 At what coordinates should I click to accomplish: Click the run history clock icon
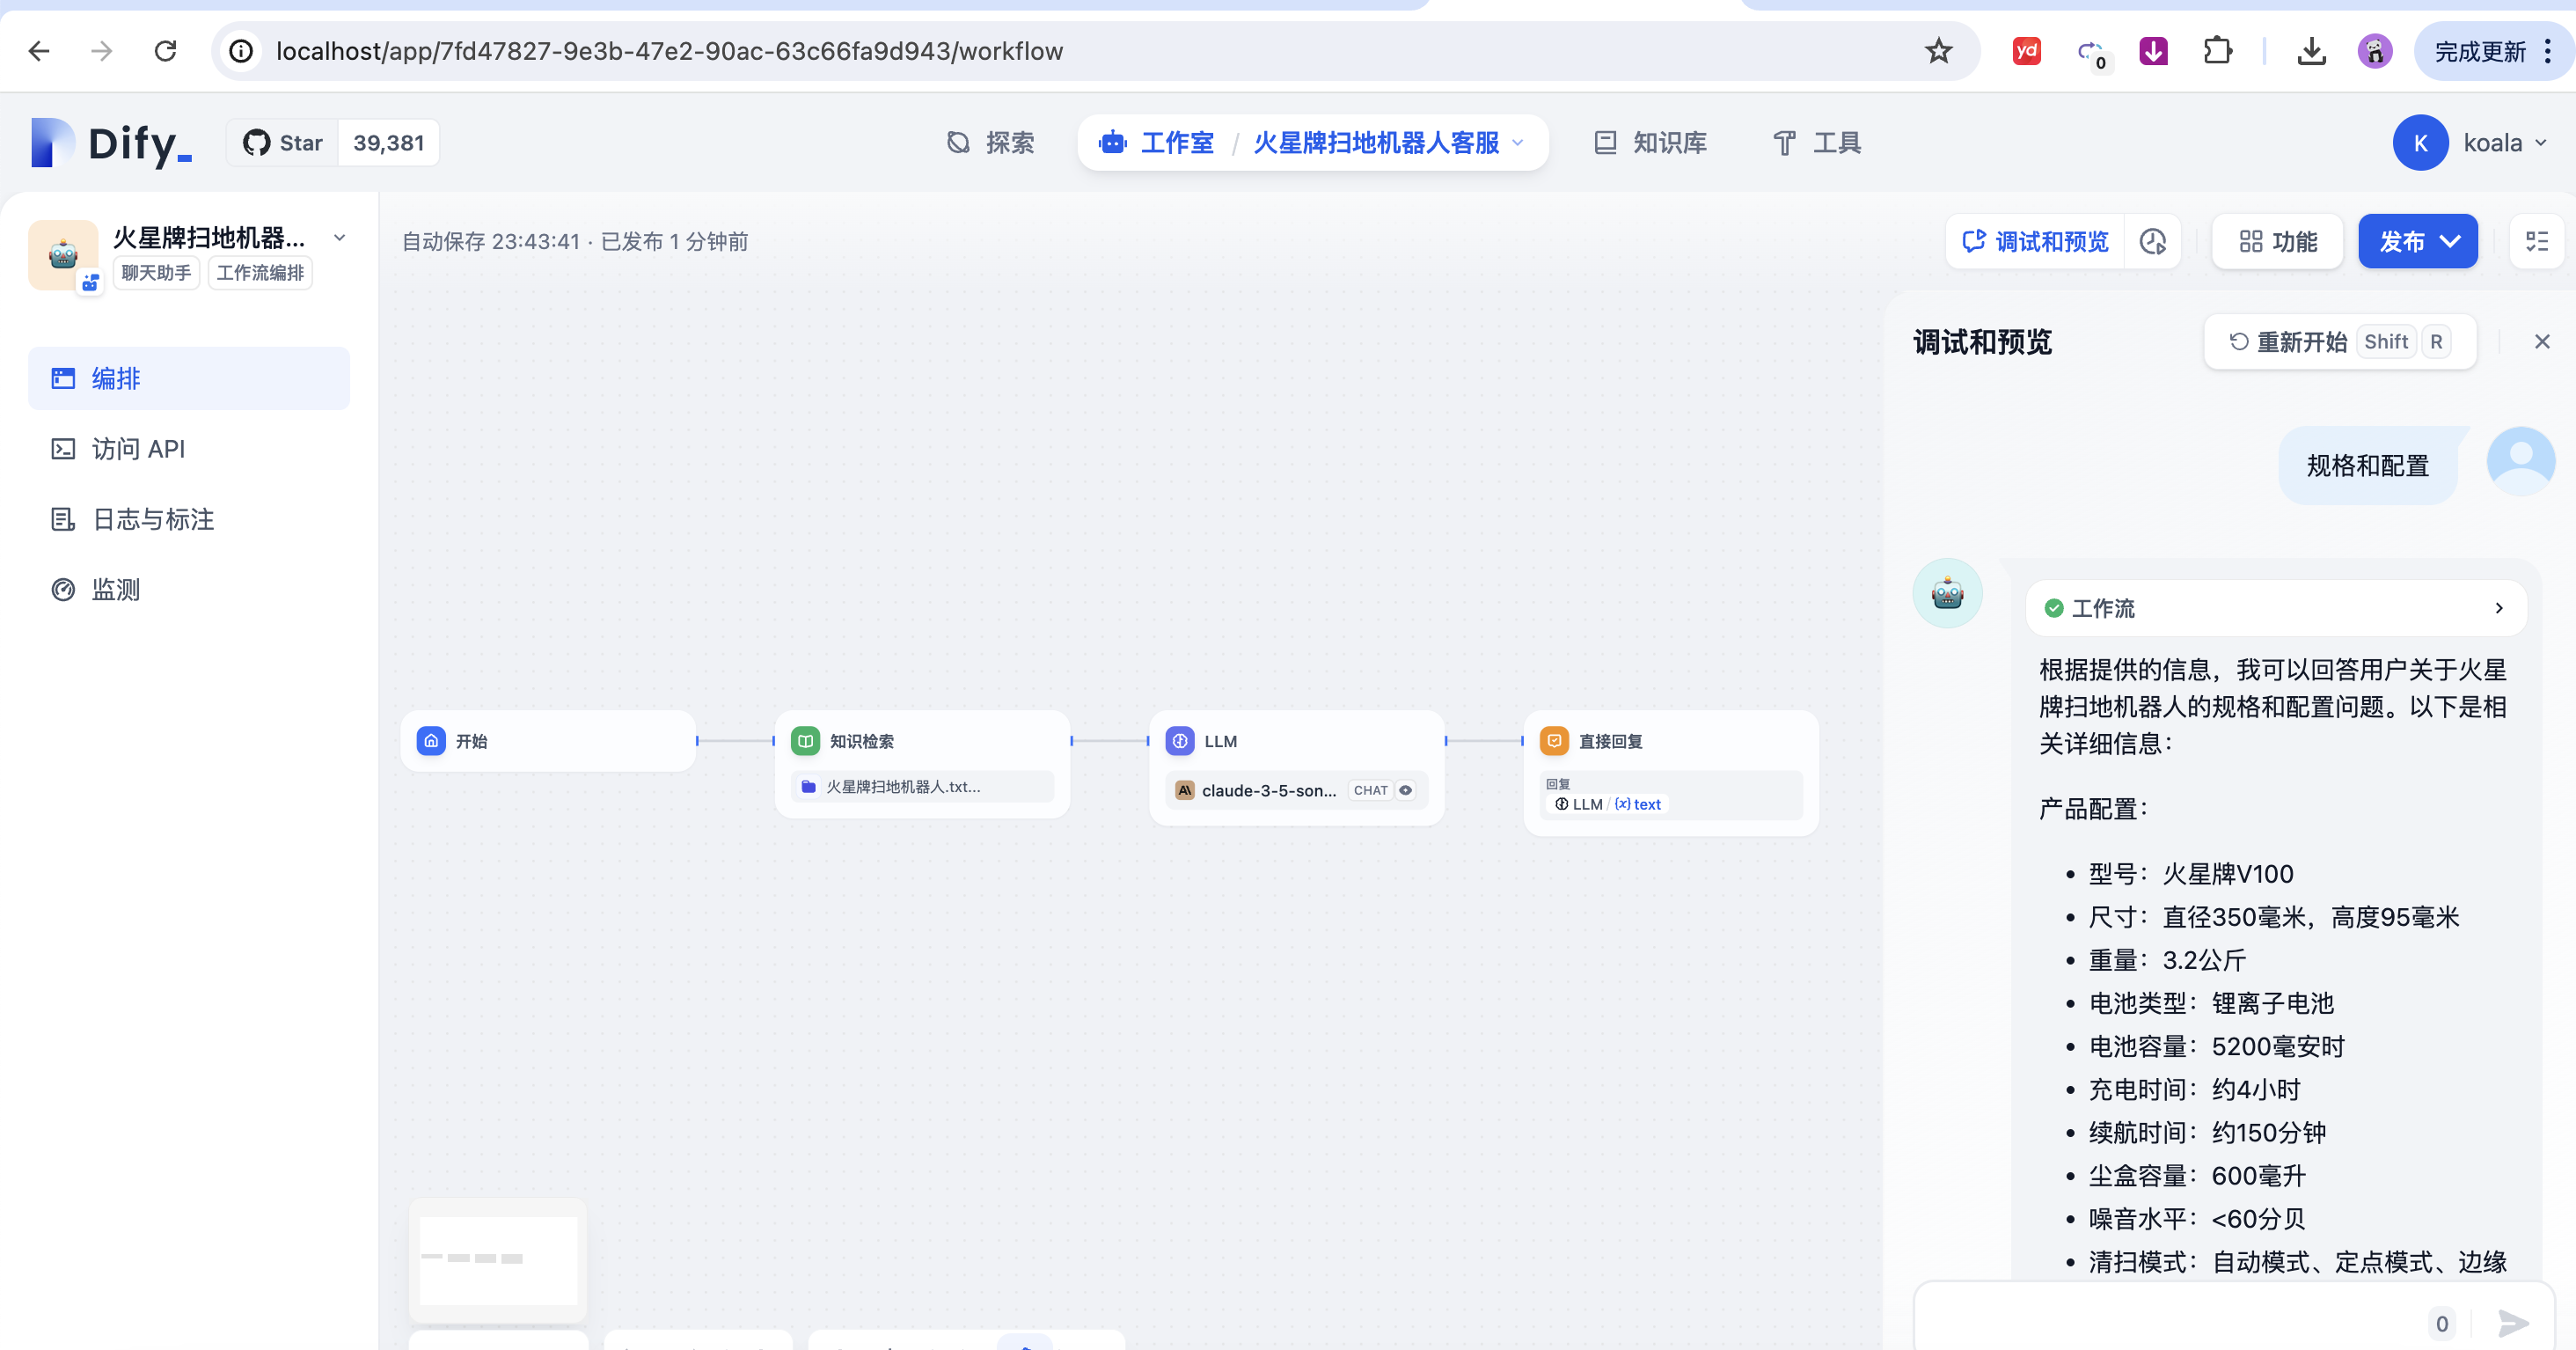pos(2152,242)
